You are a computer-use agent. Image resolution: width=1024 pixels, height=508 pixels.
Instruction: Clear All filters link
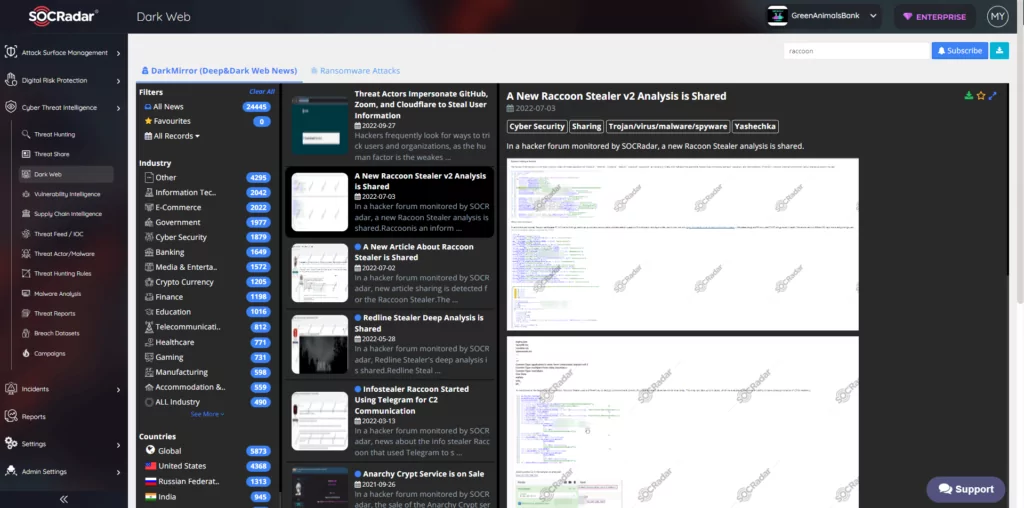[x=262, y=92]
